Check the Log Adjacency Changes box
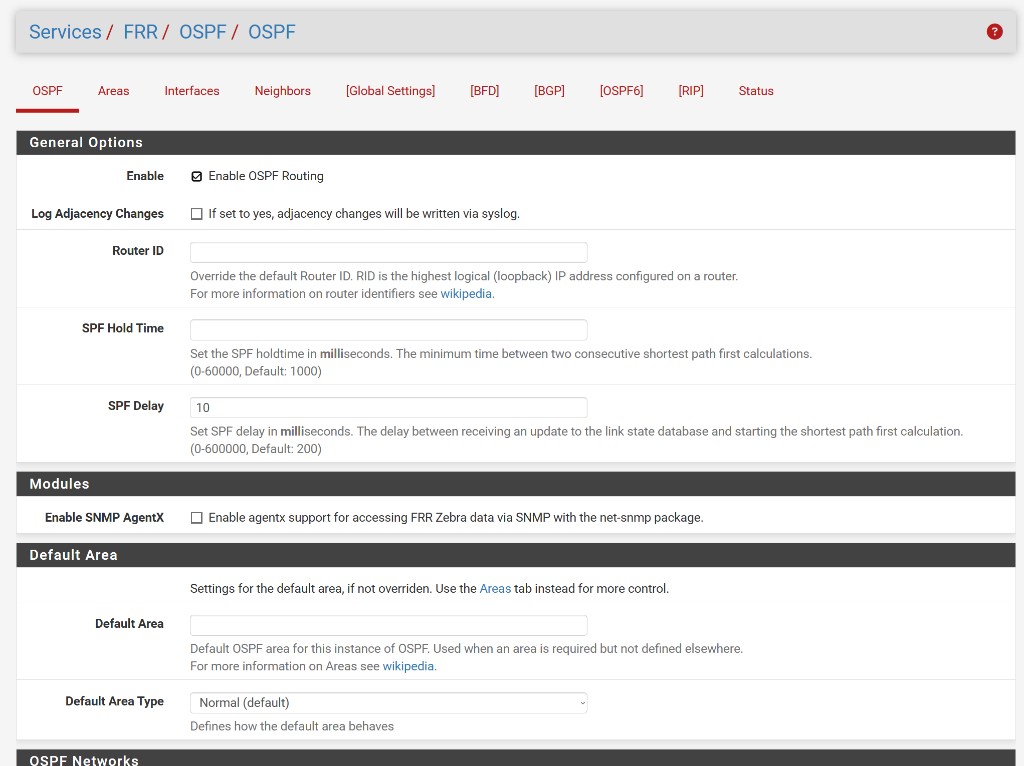The height and width of the screenshot is (766, 1024). tap(197, 214)
